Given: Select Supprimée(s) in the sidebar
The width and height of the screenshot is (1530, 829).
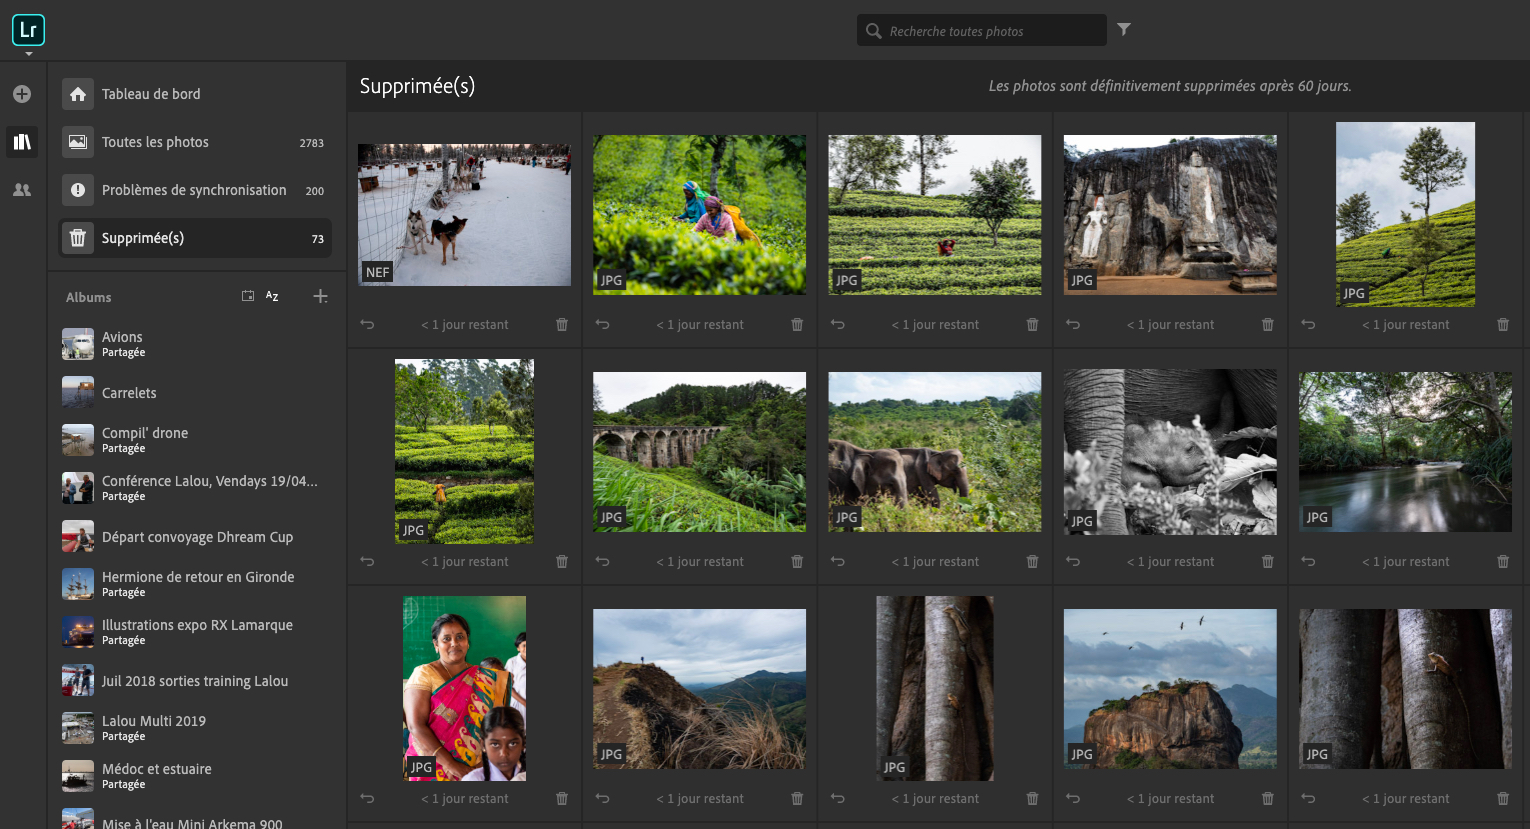Looking at the screenshot, I should click(195, 238).
